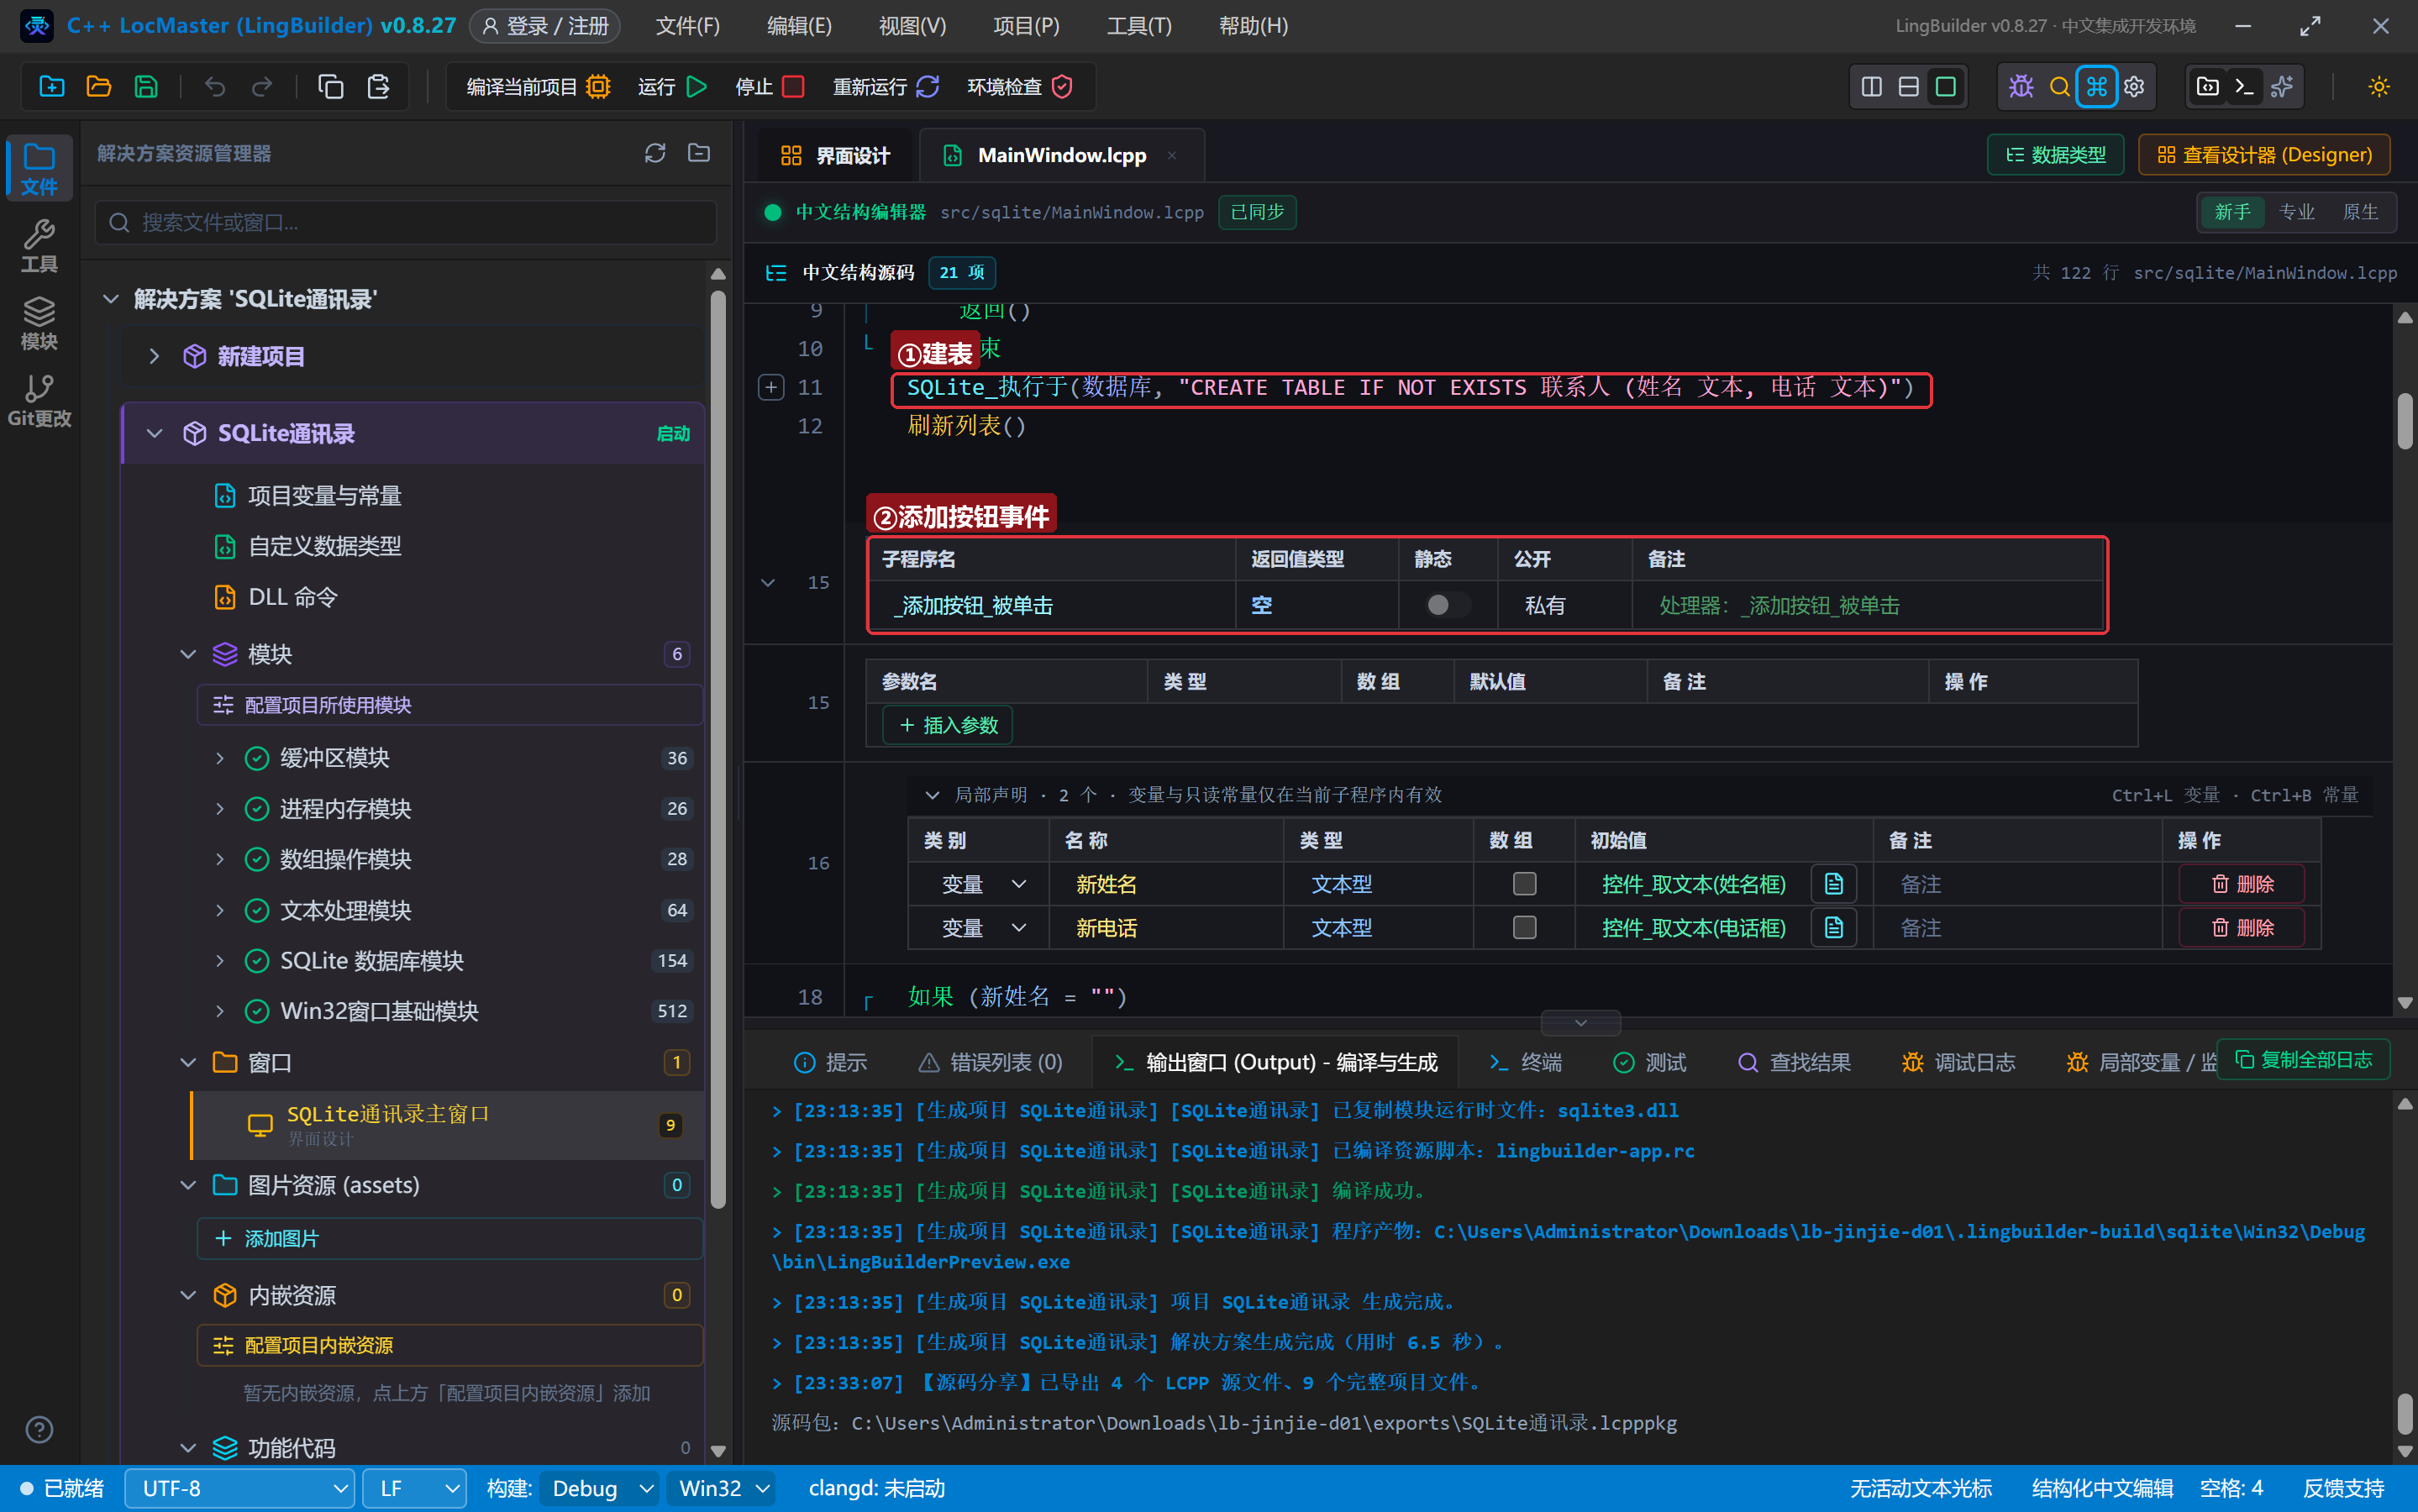Viewport: 2418px width, 1512px height.
Task: Click the environment check shield icon
Action: [1062, 87]
